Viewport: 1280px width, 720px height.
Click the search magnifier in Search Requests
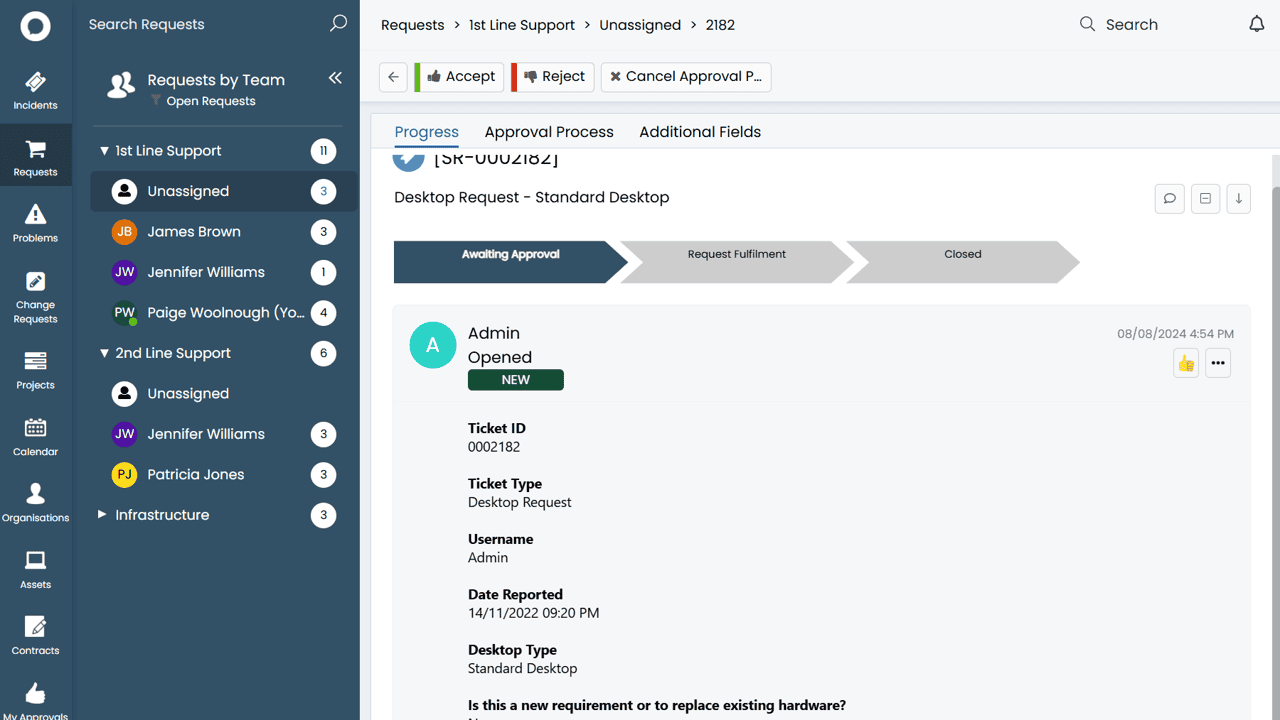[x=338, y=24]
